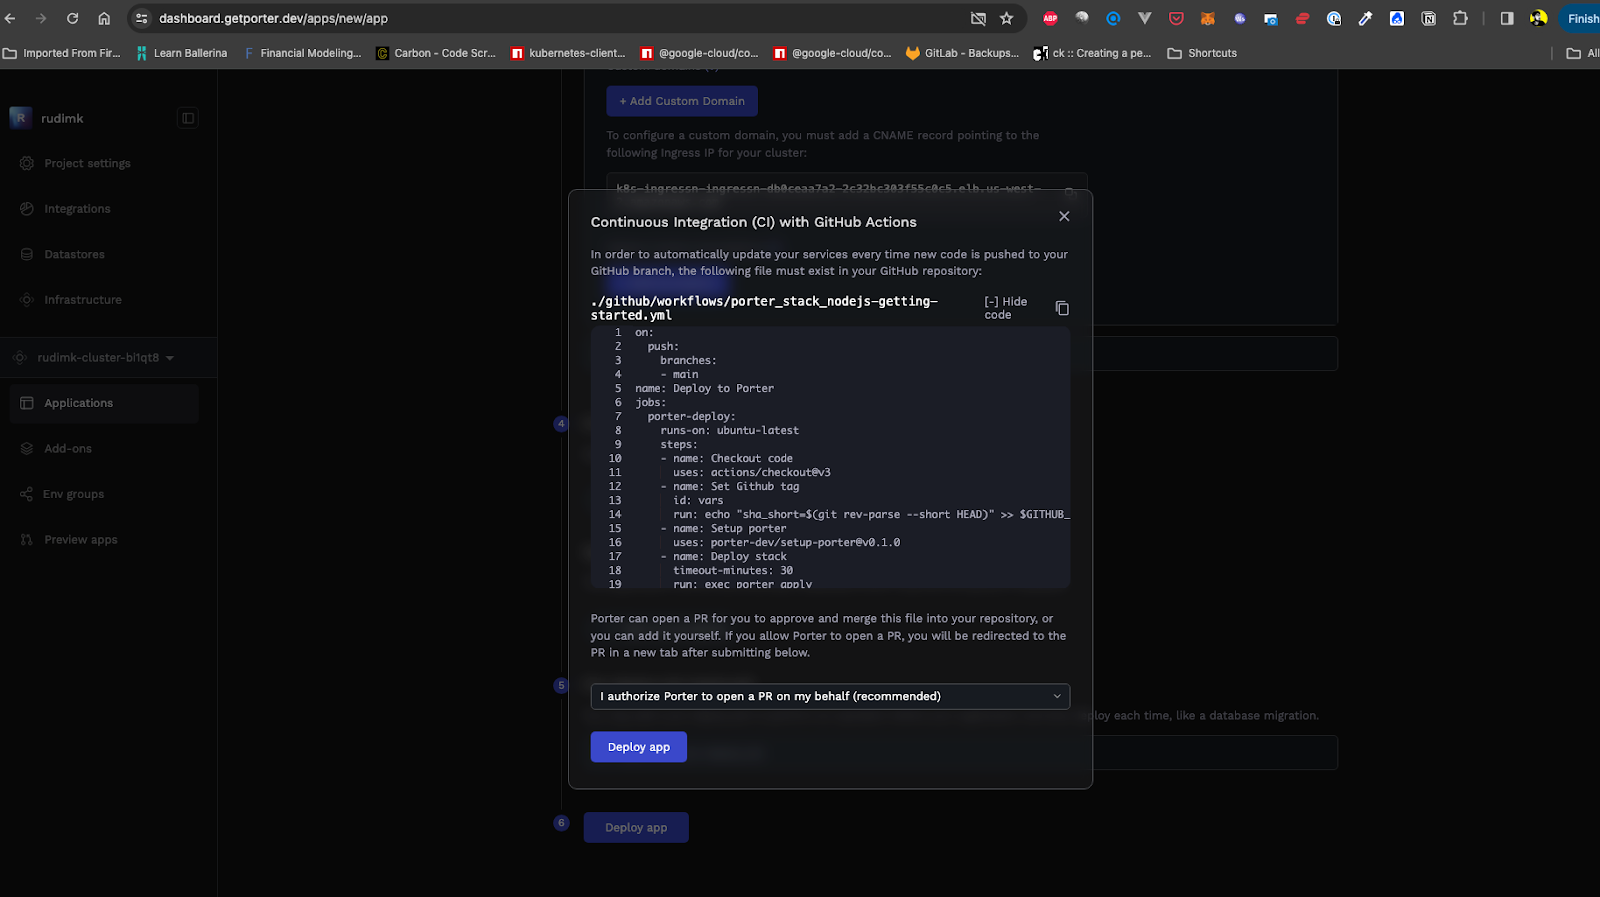Open the Notion web clipper extension
This screenshot has width=1600, height=897.
click(x=1428, y=18)
